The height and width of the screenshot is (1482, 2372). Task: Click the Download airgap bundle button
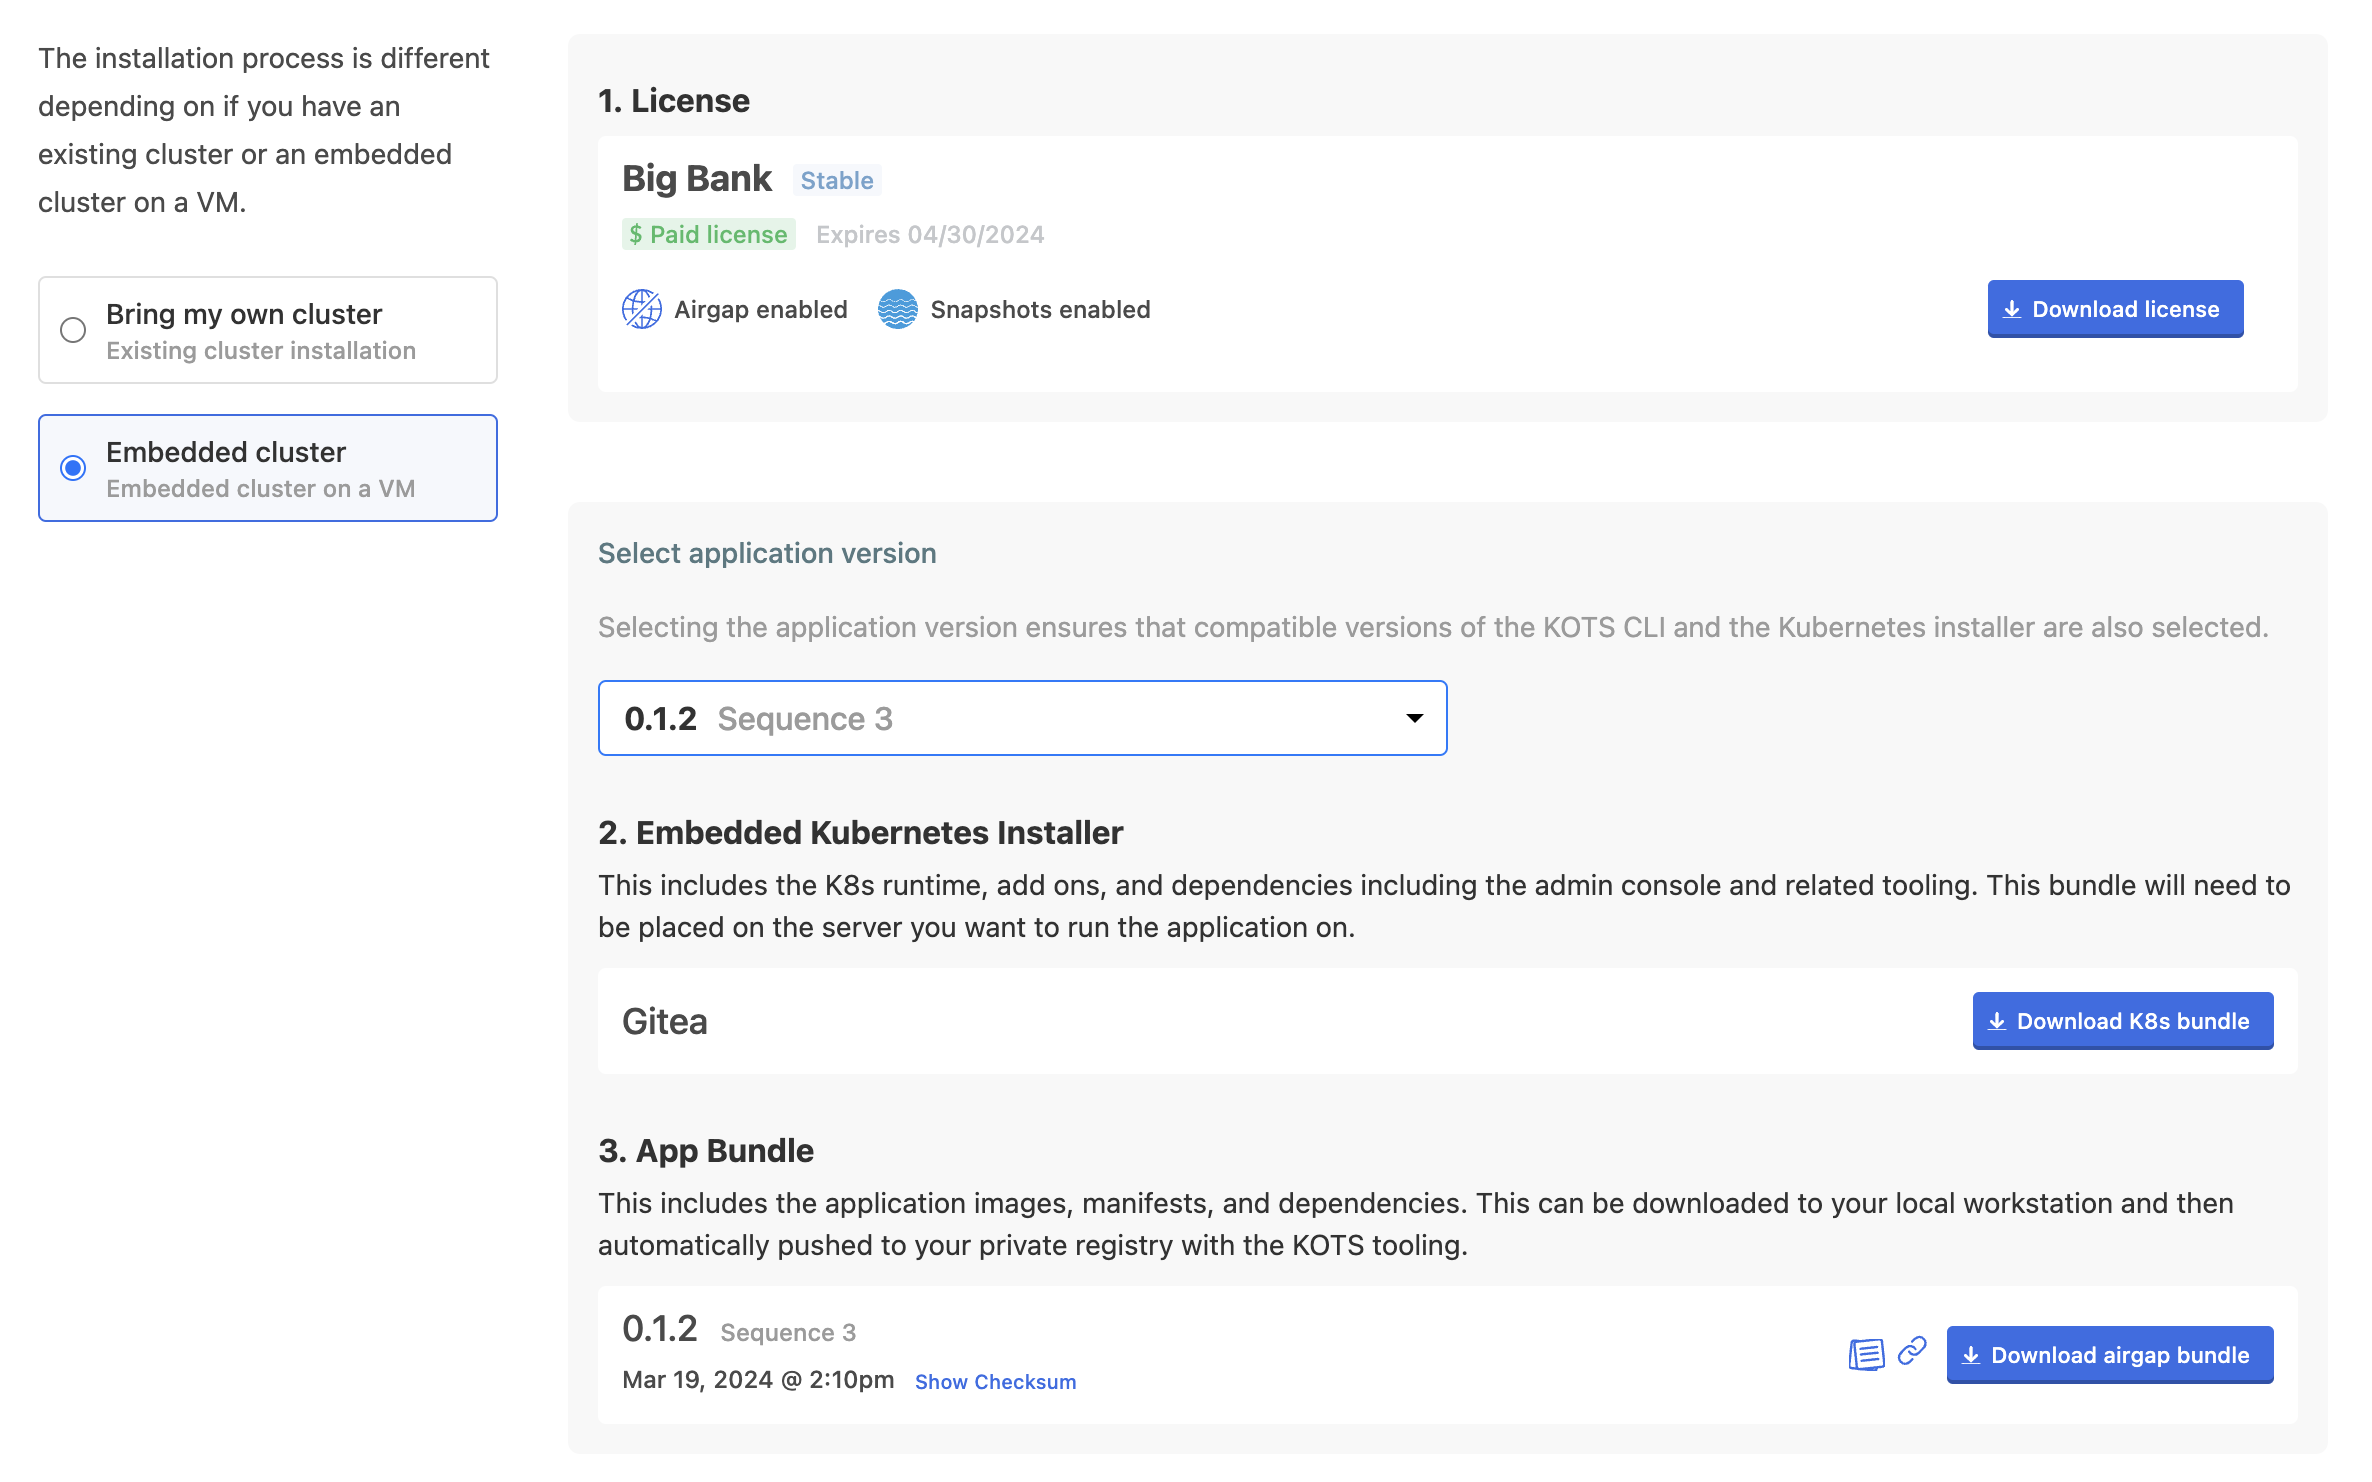(x=2109, y=1354)
